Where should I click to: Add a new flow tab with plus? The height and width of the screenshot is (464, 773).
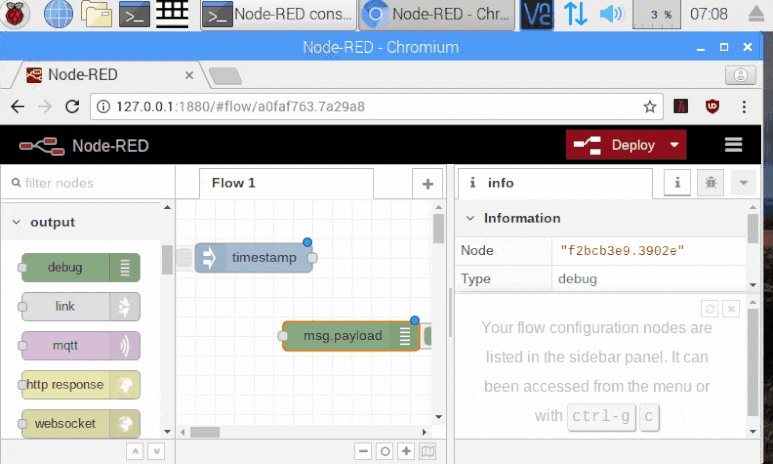coord(427,184)
